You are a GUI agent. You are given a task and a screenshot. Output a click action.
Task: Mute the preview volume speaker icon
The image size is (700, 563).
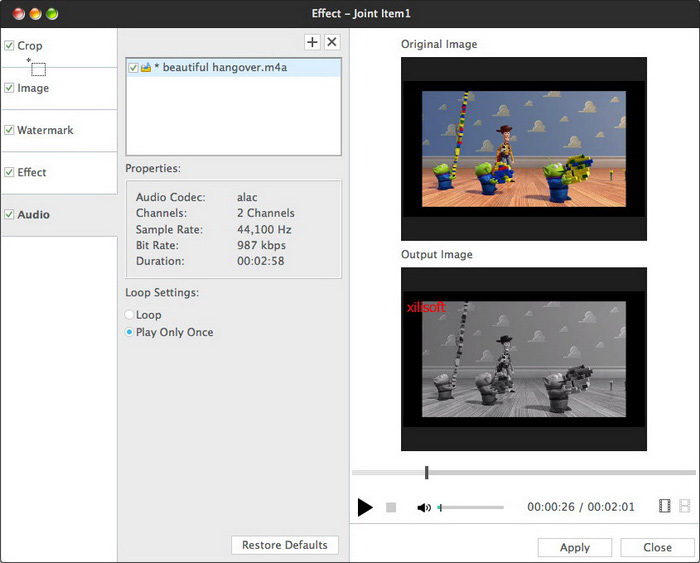[424, 508]
